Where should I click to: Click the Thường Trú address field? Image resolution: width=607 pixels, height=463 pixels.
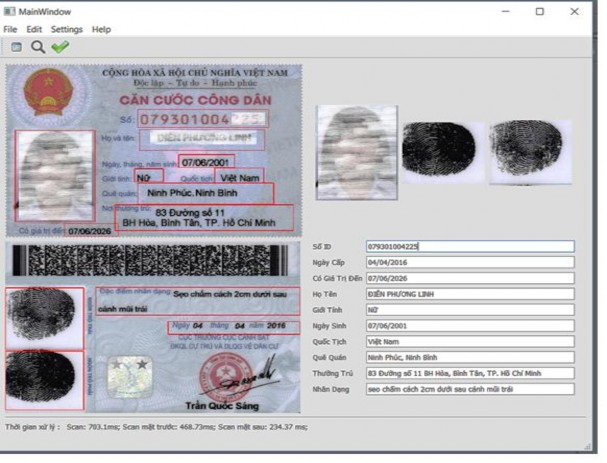coord(469,374)
